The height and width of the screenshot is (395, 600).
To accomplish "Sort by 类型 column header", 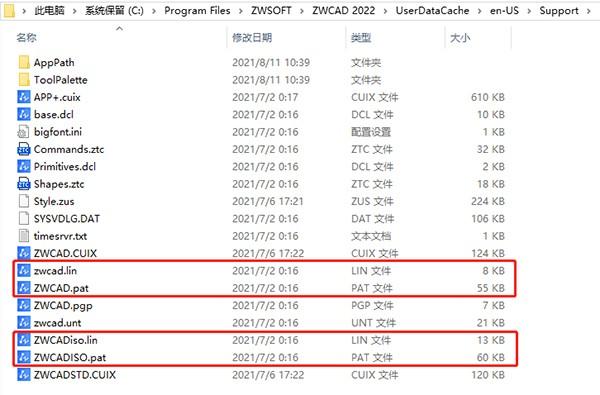I will (x=361, y=38).
